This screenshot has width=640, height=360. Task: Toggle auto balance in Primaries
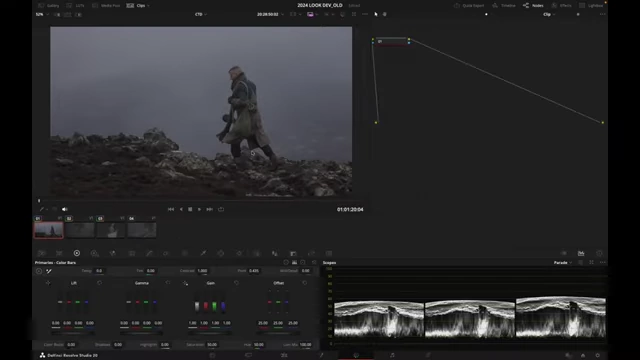(39, 271)
